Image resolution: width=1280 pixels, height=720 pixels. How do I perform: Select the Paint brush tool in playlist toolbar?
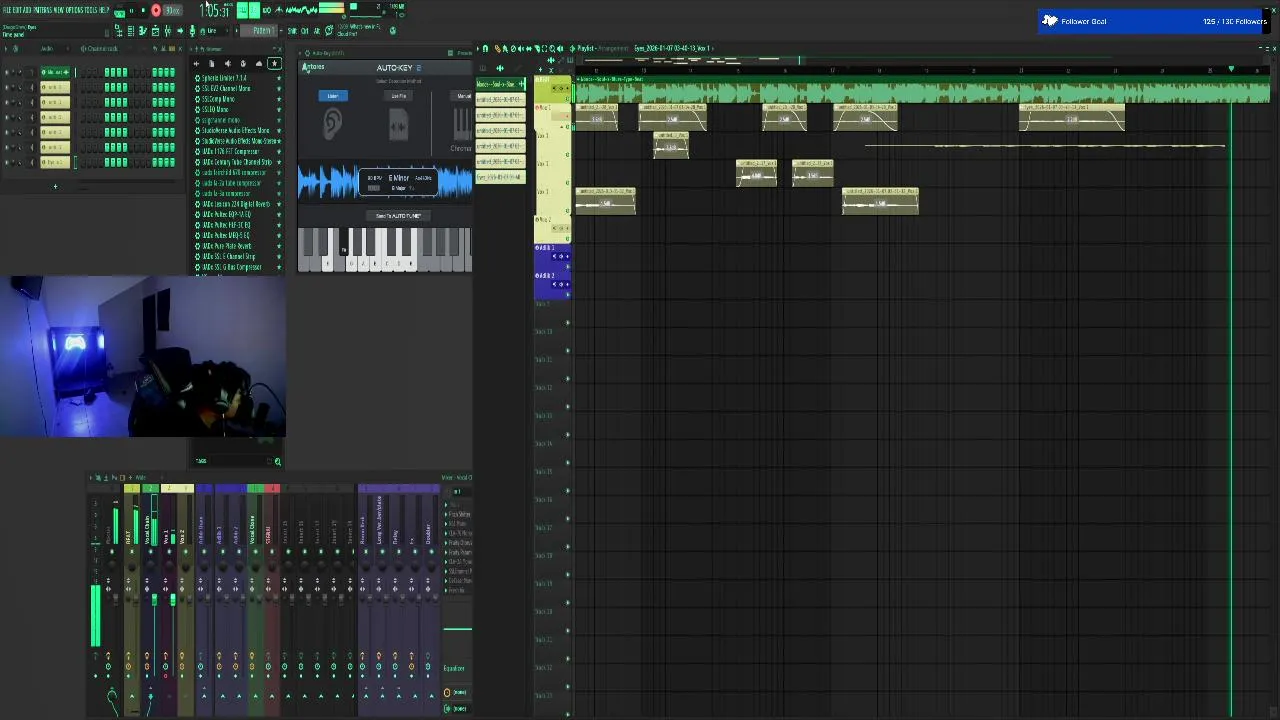(505, 48)
